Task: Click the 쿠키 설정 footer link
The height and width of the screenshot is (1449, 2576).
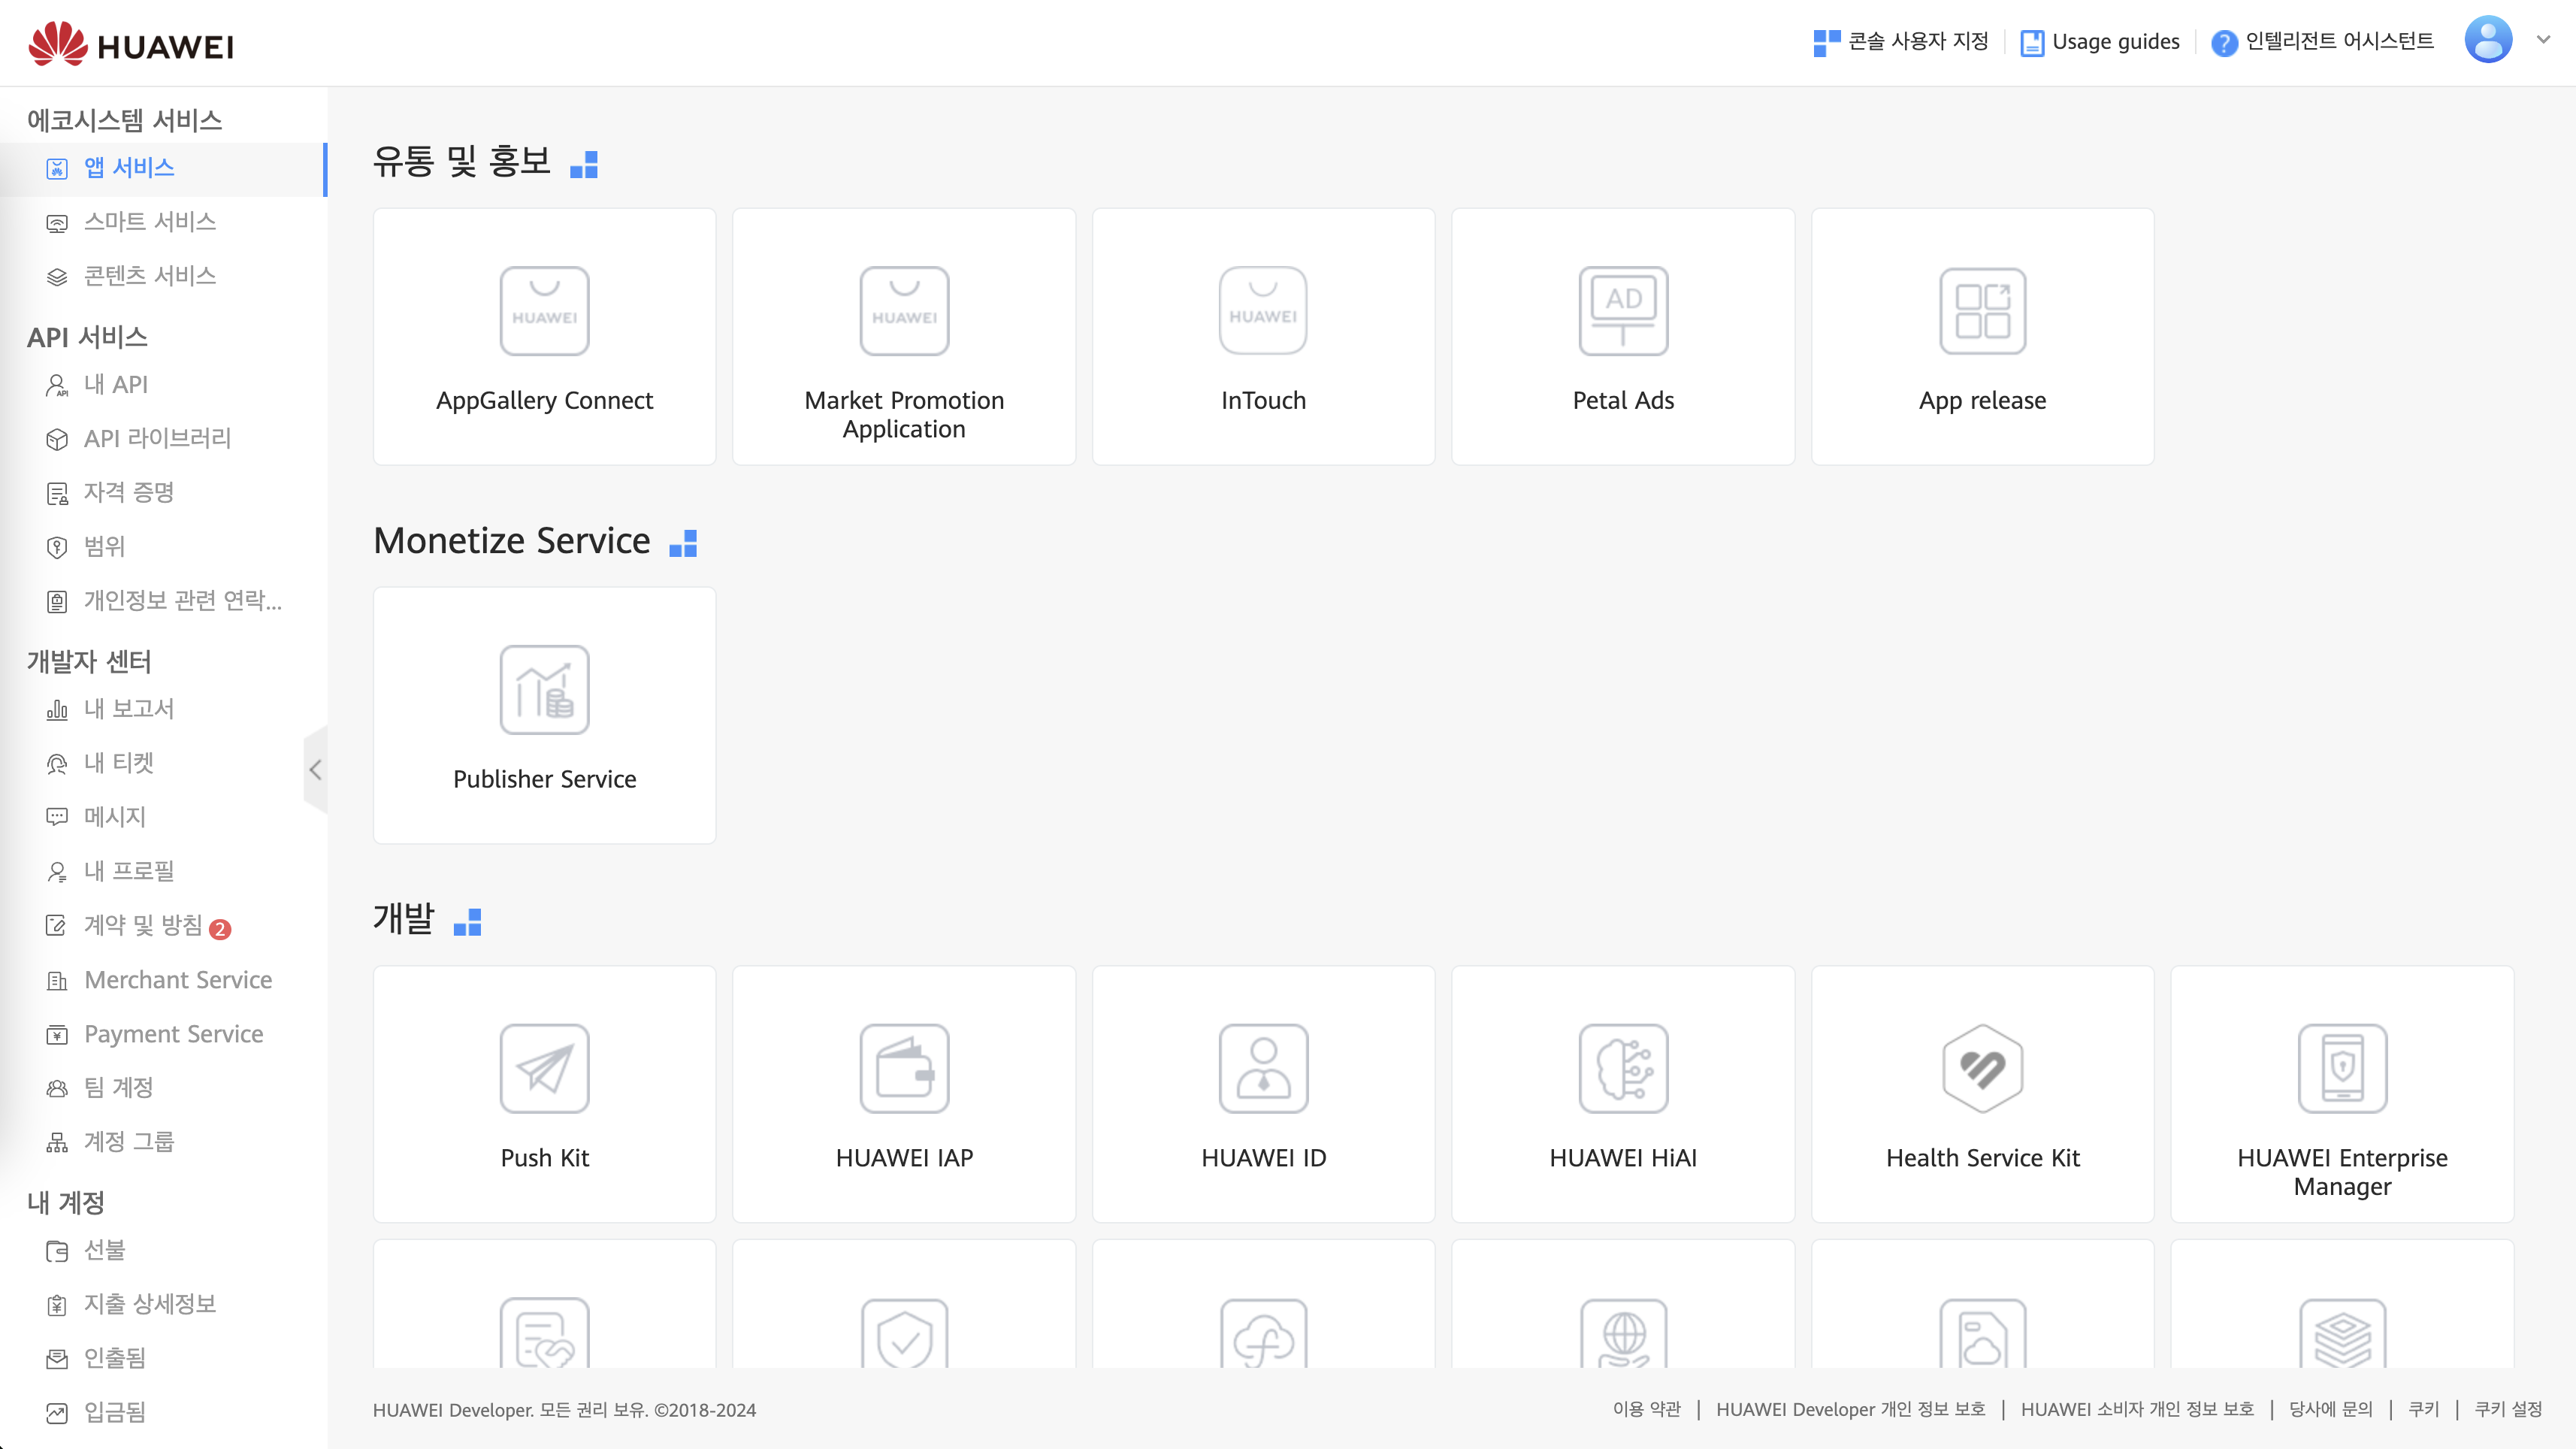Action: click(2507, 1409)
